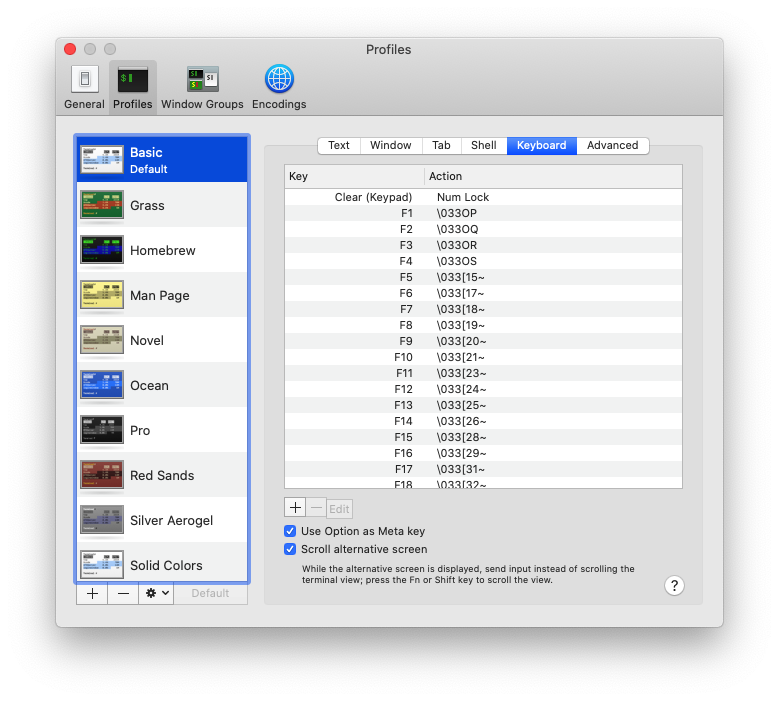Select the F2 key row
The image size is (779, 701).
click(483, 229)
